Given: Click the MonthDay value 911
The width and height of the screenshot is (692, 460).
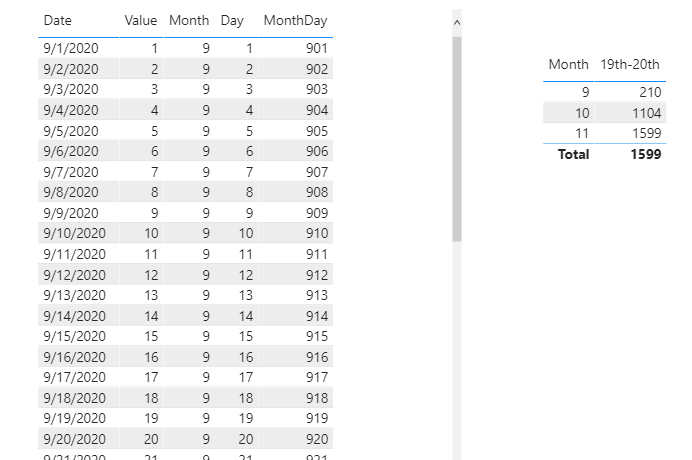Looking at the screenshot, I should click(x=317, y=254).
